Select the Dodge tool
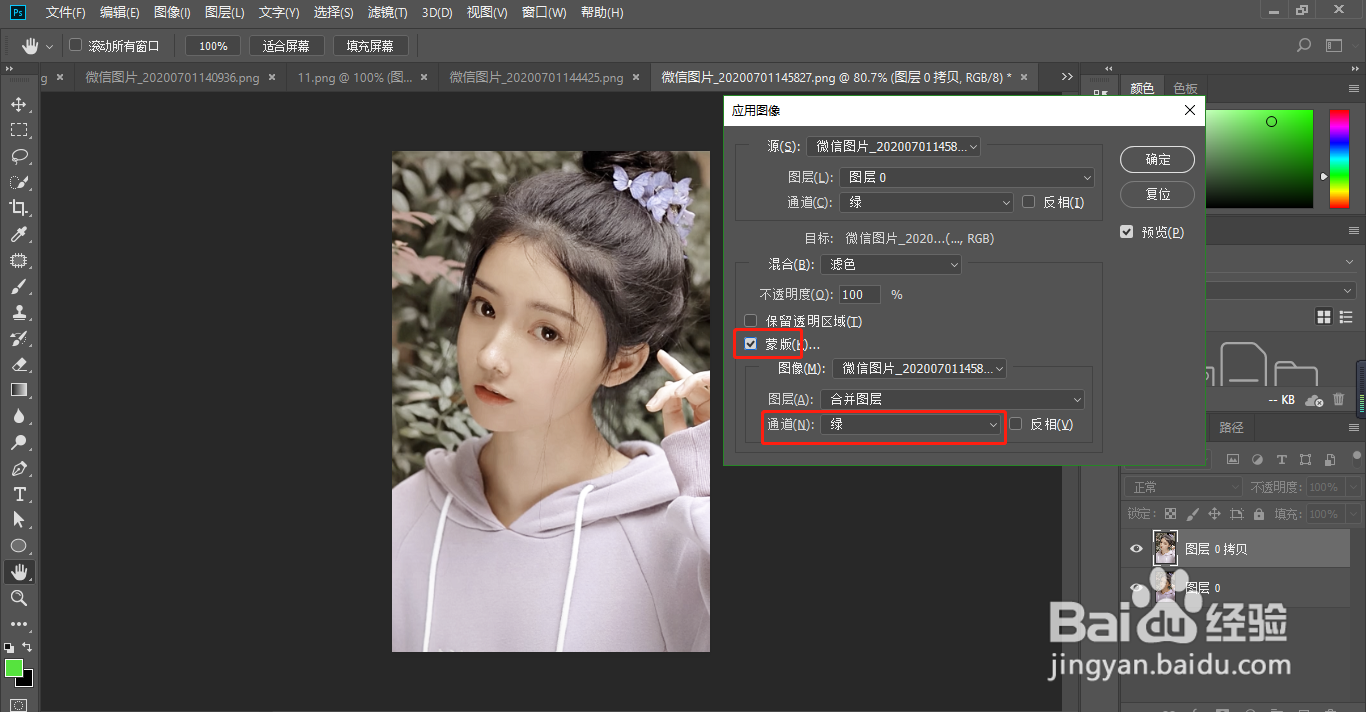 [18, 442]
